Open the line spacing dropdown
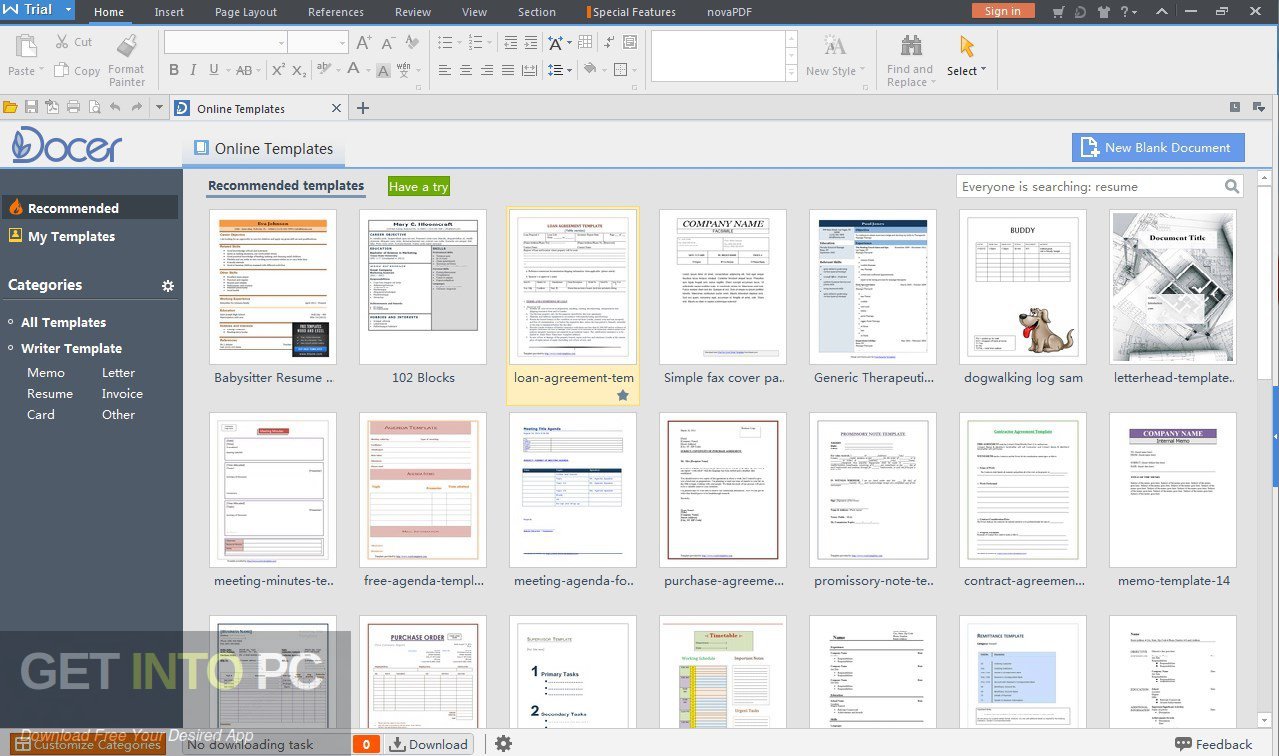This screenshot has height=756, width=1279. click(x=568, y=70)
